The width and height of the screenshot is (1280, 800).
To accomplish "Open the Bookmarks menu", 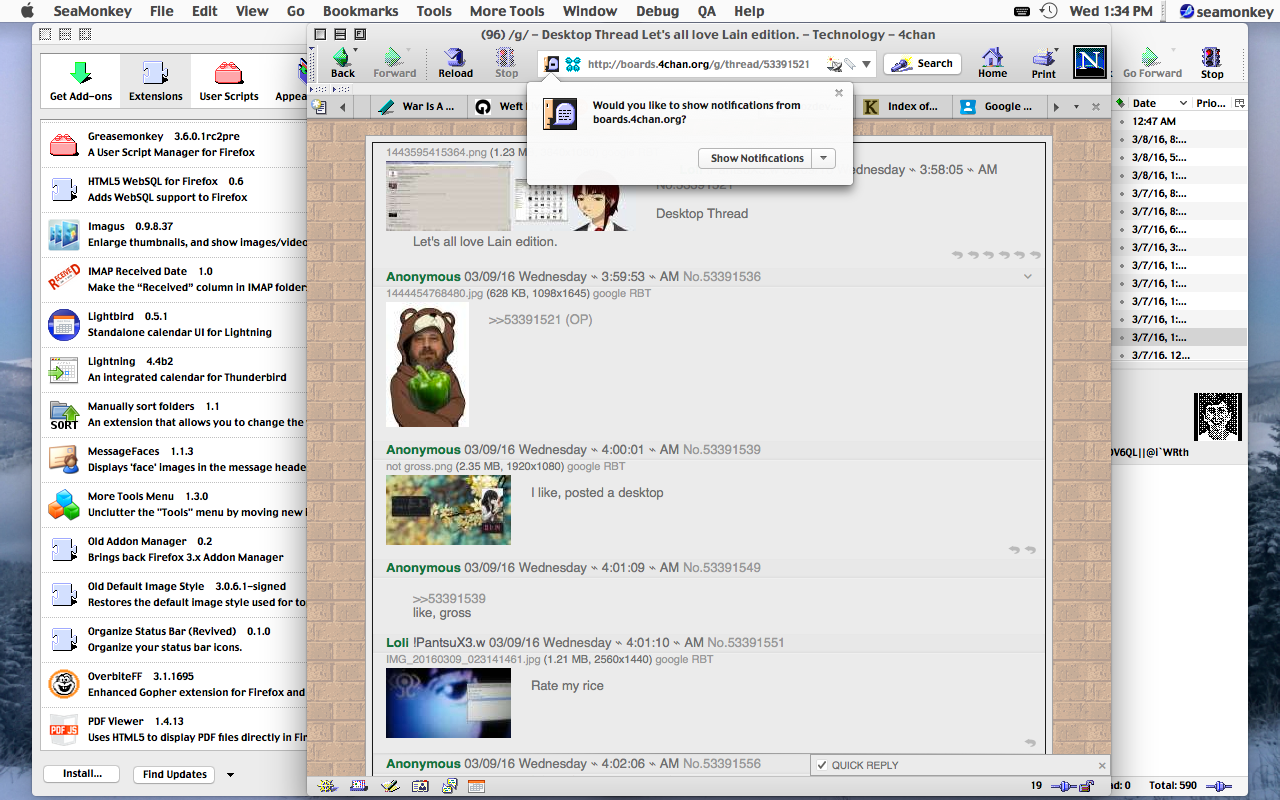I will pyautogui.click(x=360, y=11).
